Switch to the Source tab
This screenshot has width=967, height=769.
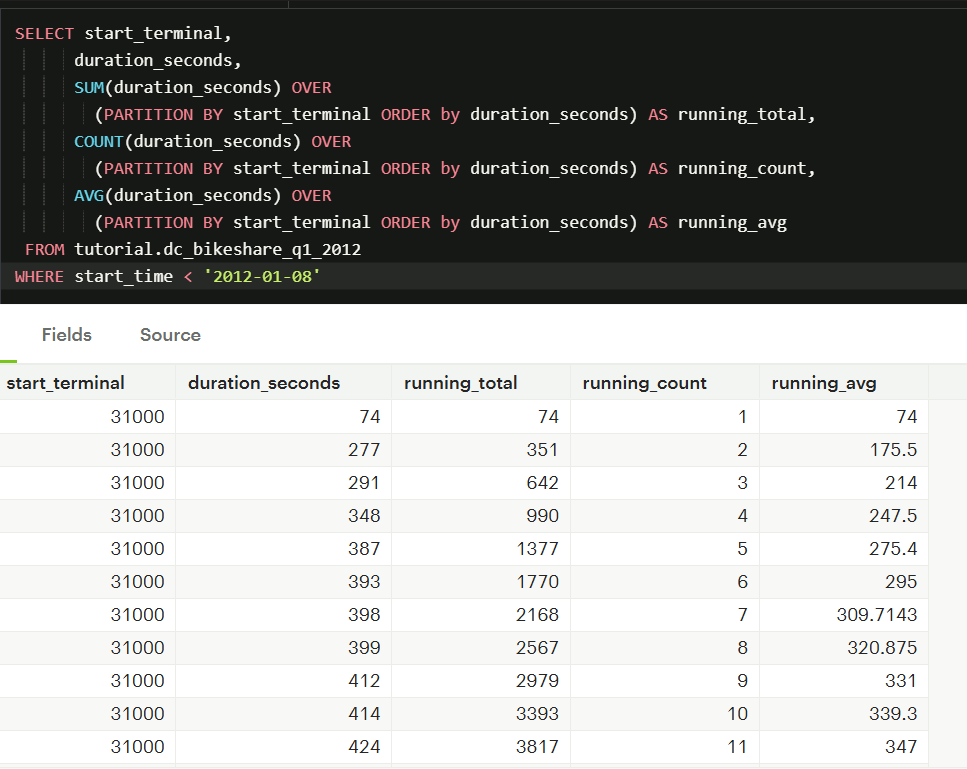tap(170, 335)
